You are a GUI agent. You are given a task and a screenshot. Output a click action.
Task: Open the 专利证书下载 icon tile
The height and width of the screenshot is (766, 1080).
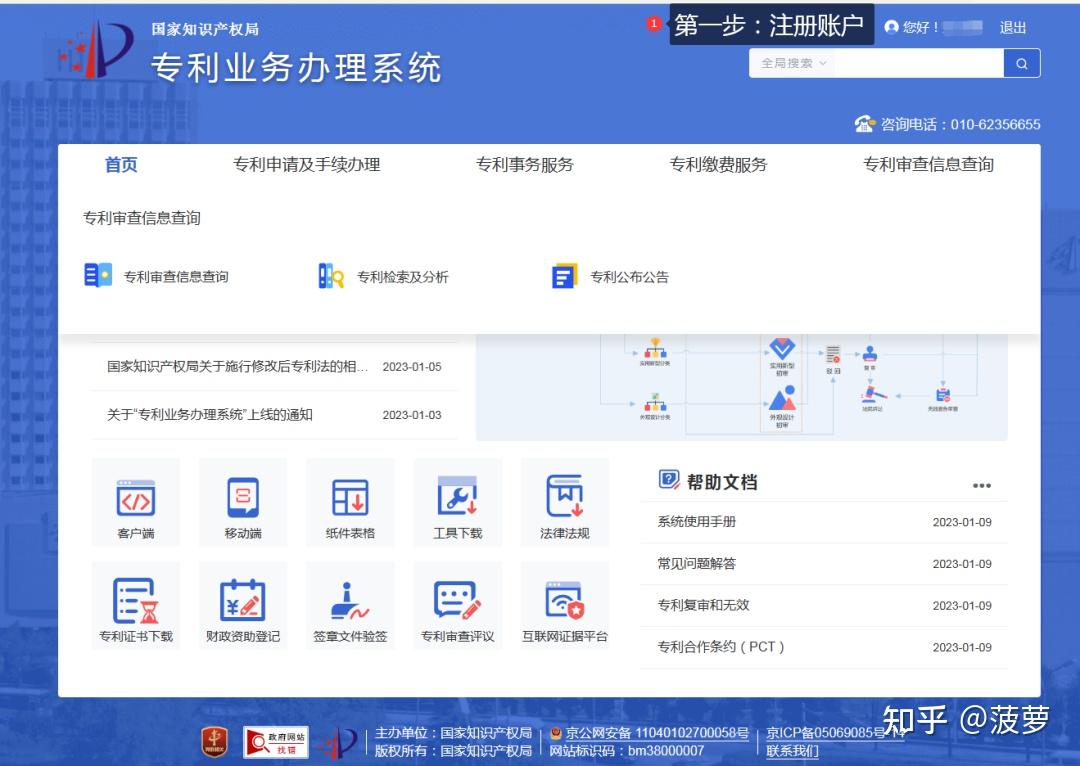coord(136,605)
